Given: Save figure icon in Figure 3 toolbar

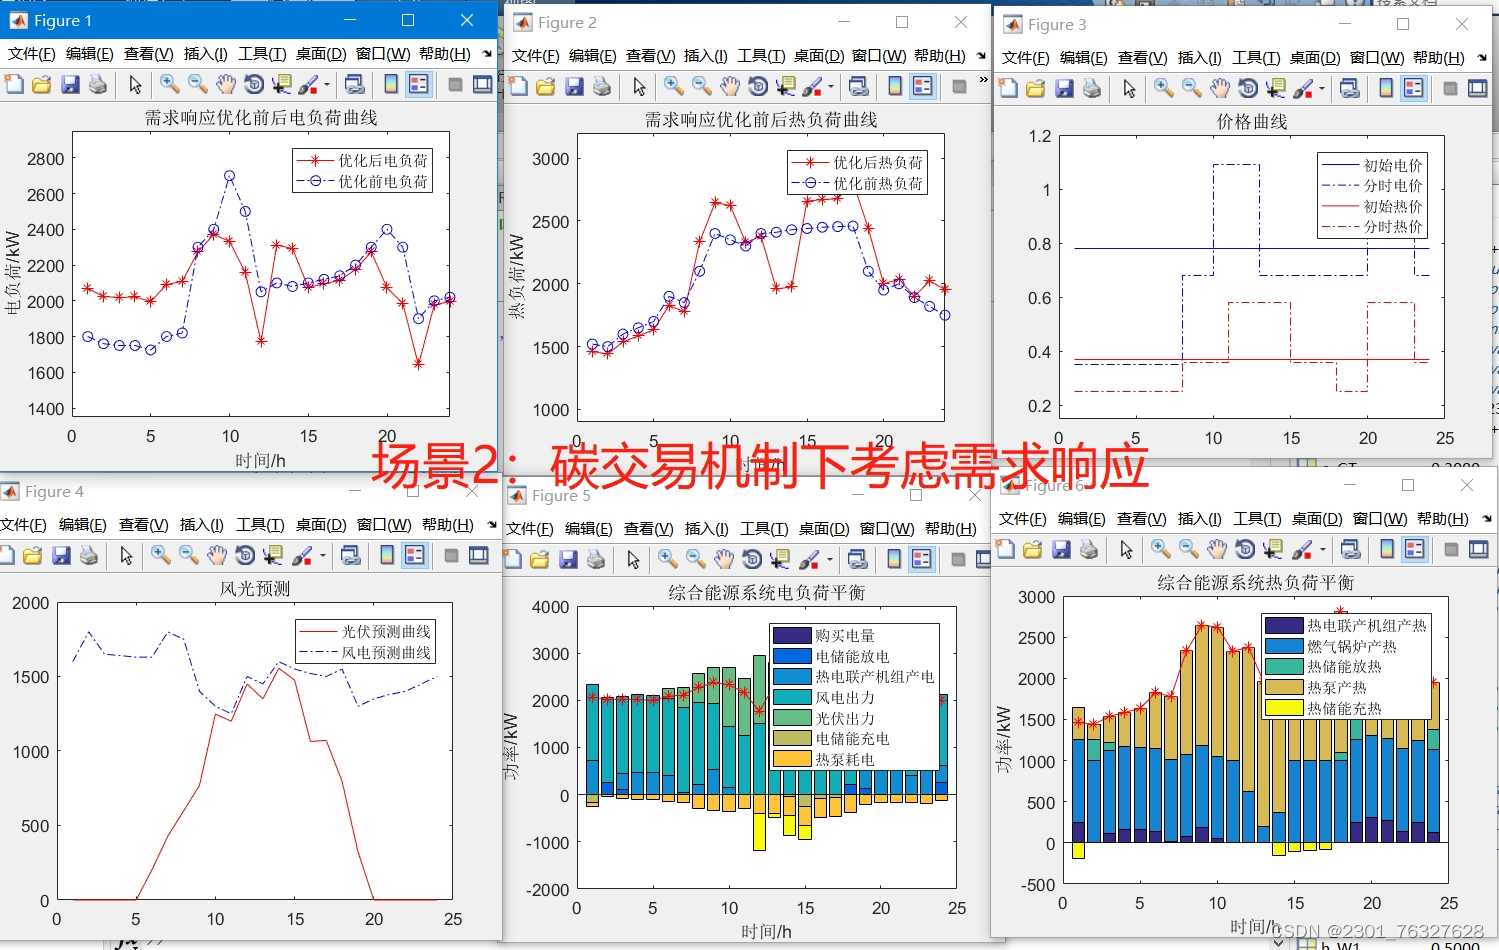Looking at the screenshot, I should (1064, 89).
